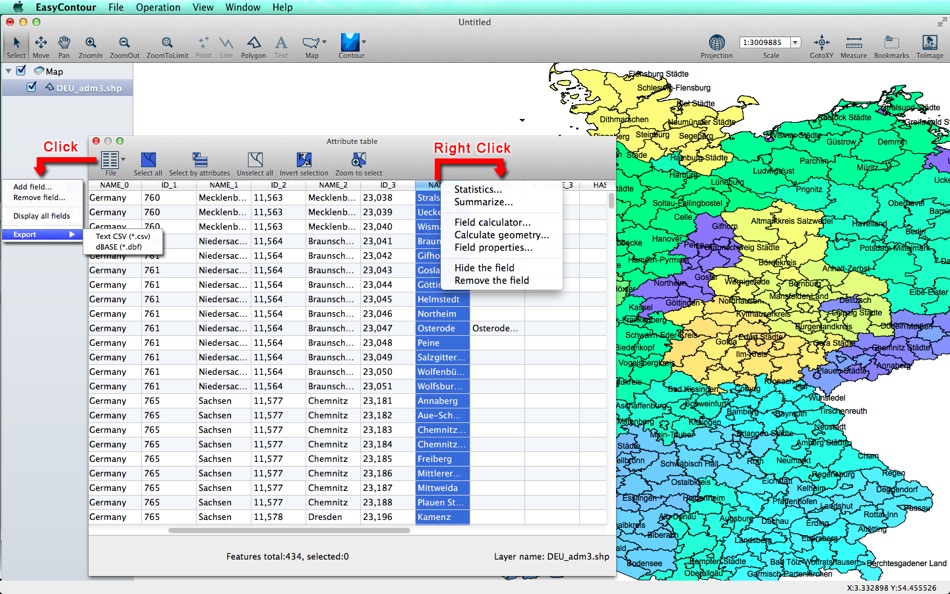Screen dimensions: 950x594
Task: Open the Apple menu
Action: pos(18,7)
